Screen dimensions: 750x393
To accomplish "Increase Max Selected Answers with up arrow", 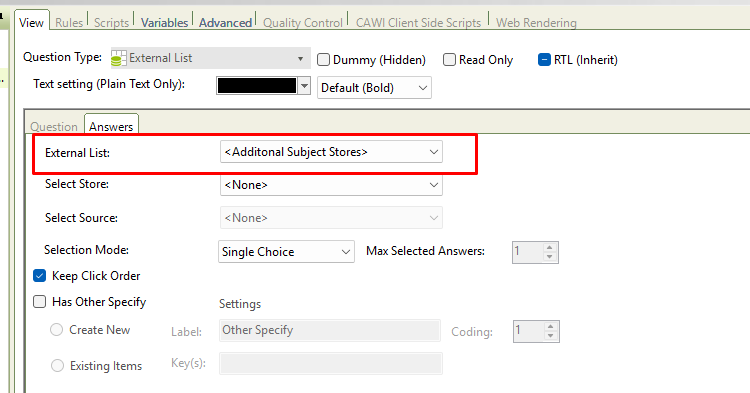I will (x=550, y=247).
